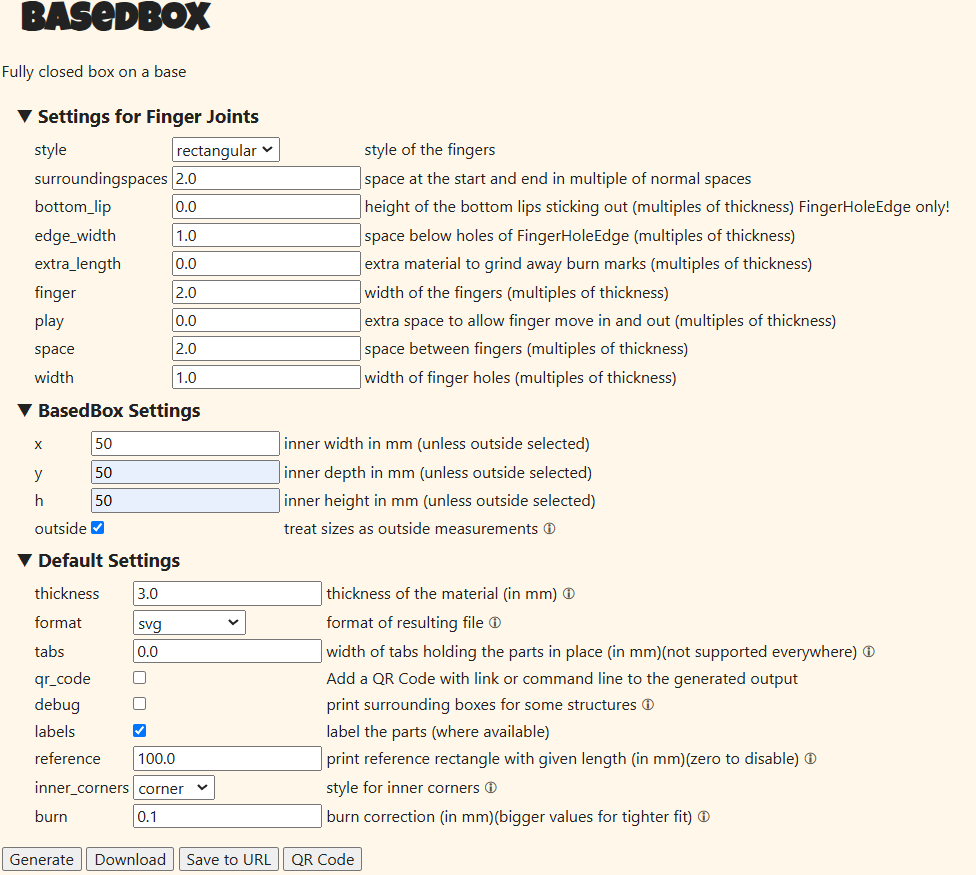This screenshot has height=875, width=976.
Task: Click the Download button
Action: click(130, 859)
